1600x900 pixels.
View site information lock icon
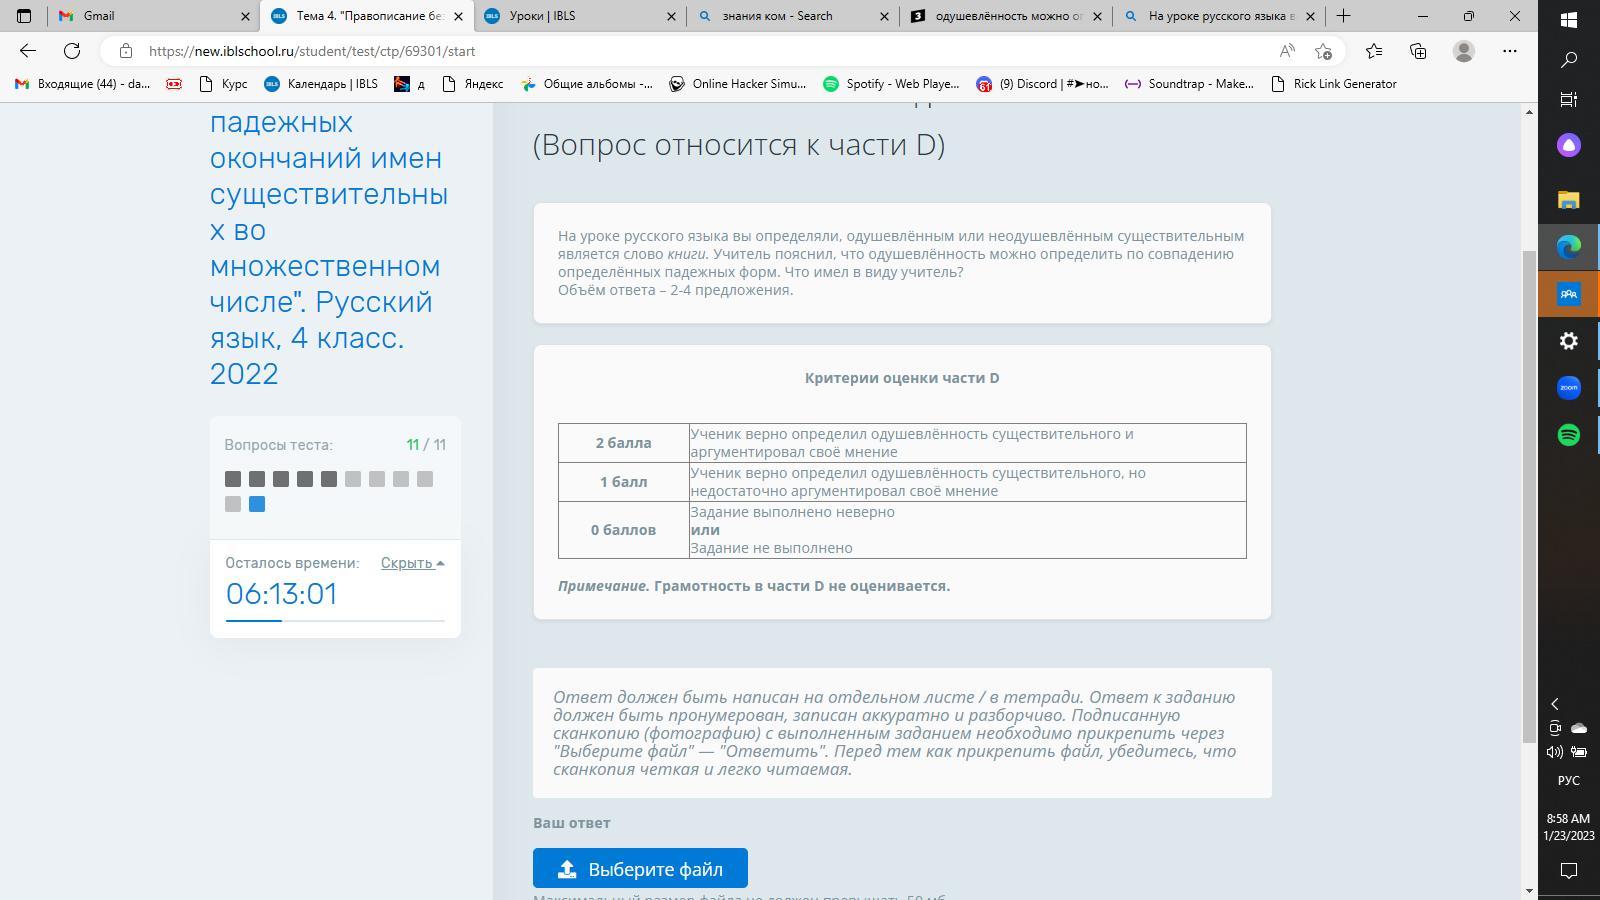point(125,51)
